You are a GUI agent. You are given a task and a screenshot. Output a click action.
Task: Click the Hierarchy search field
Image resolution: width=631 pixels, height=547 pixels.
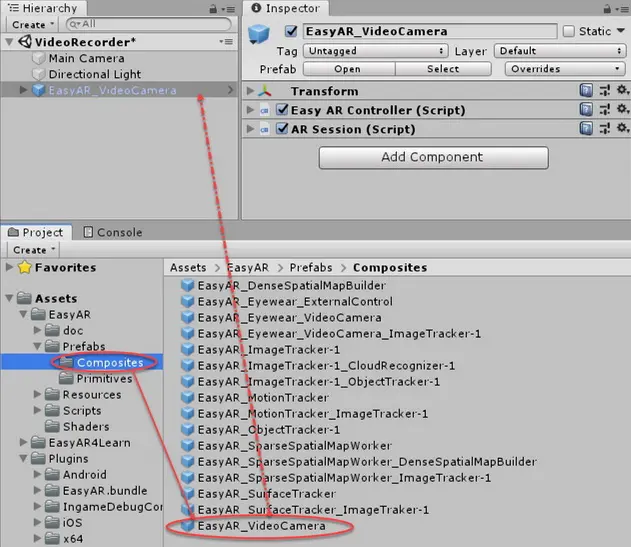[x=148, y=24]
